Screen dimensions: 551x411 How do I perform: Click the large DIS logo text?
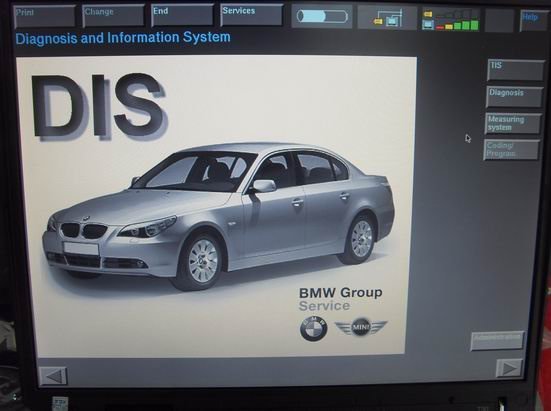click(99, 106)
